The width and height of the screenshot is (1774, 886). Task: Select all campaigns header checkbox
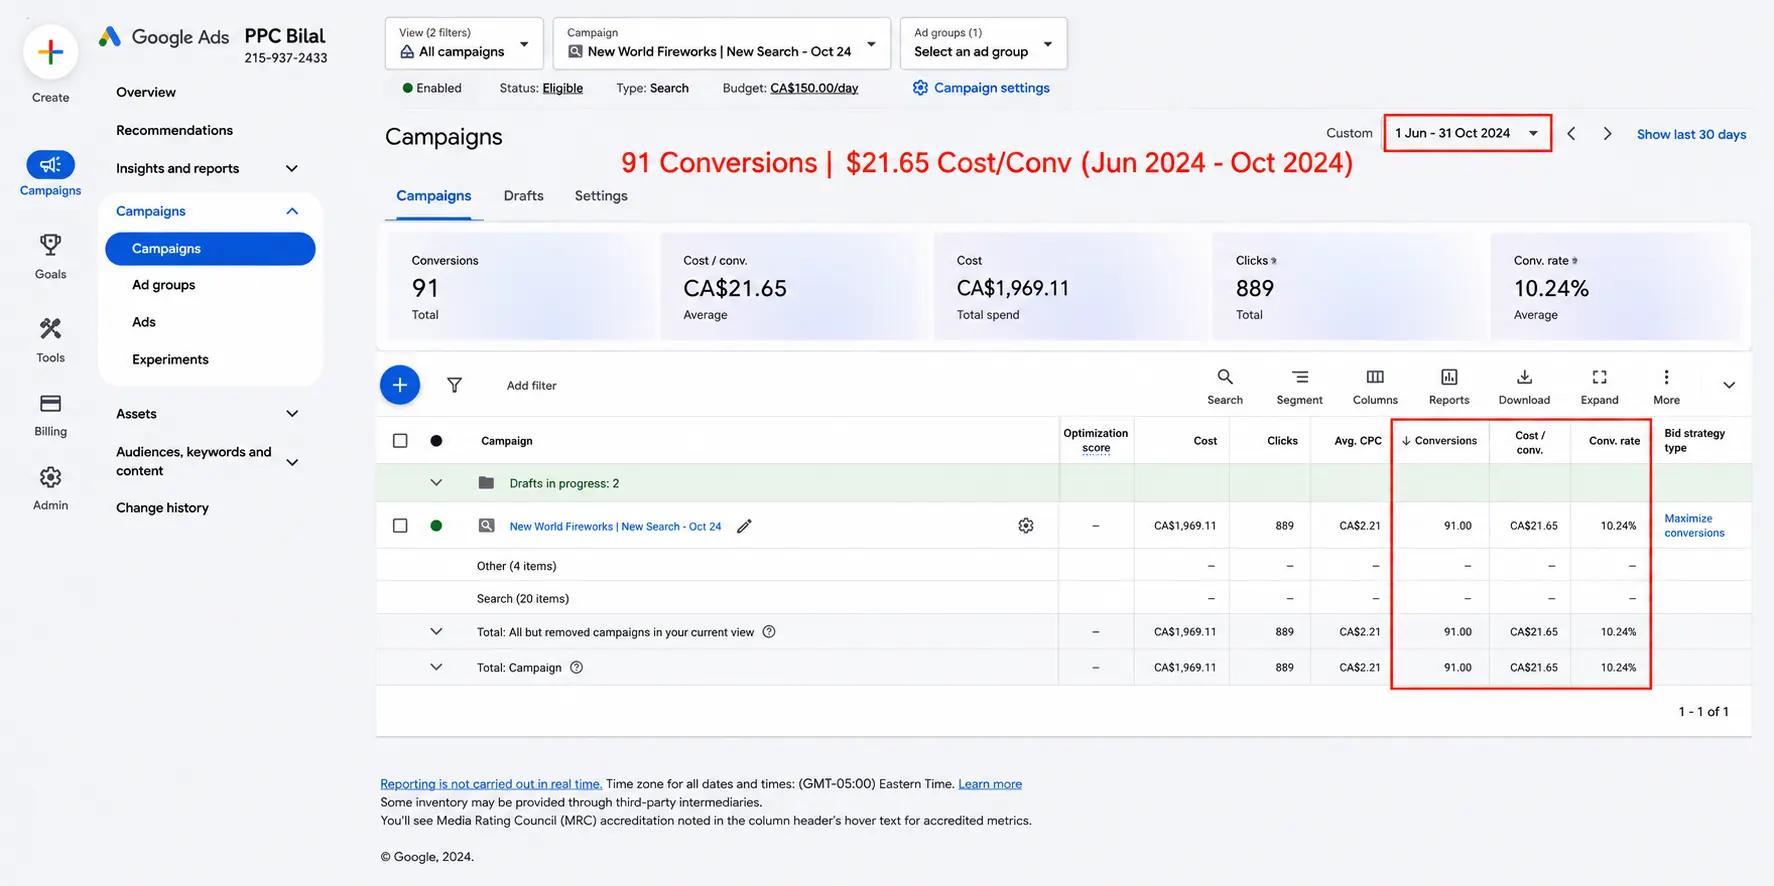click(x=400, y=441)
